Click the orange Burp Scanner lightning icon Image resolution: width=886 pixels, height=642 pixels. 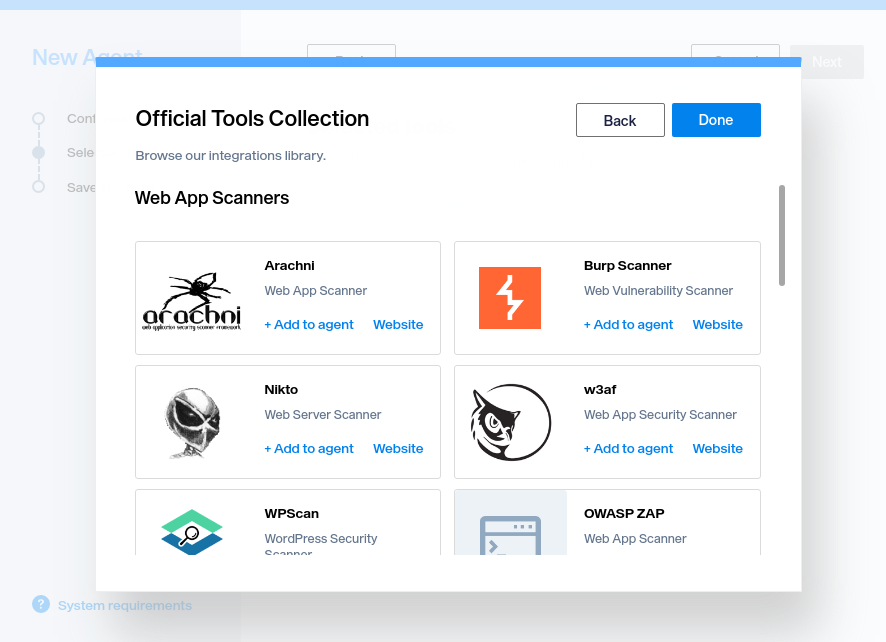510,297
